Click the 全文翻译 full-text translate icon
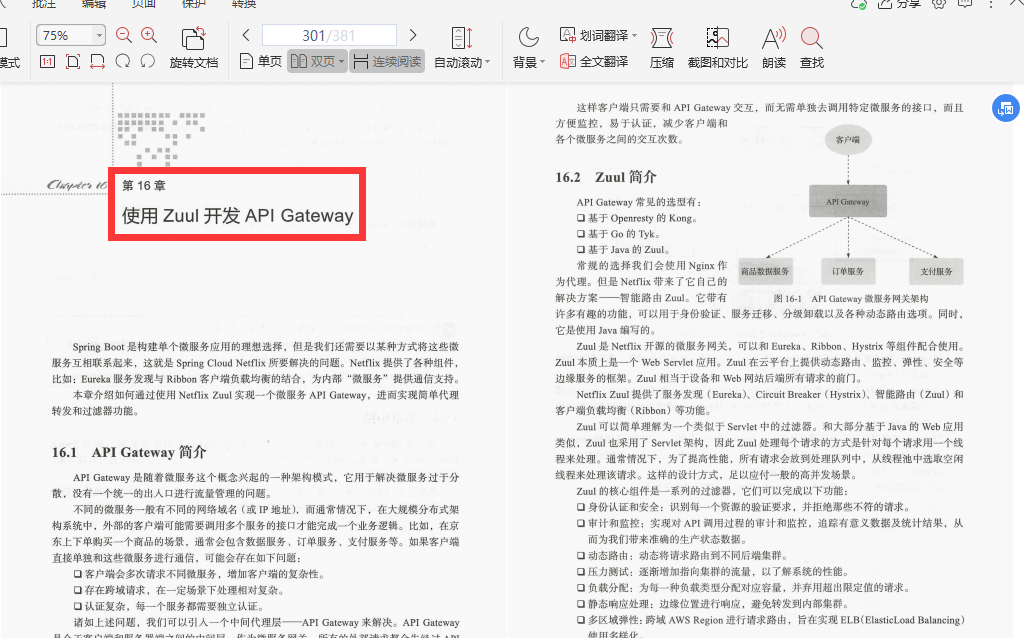This screenshot has height=638, width=1024. pyautogui.click(x=568, y=61)
